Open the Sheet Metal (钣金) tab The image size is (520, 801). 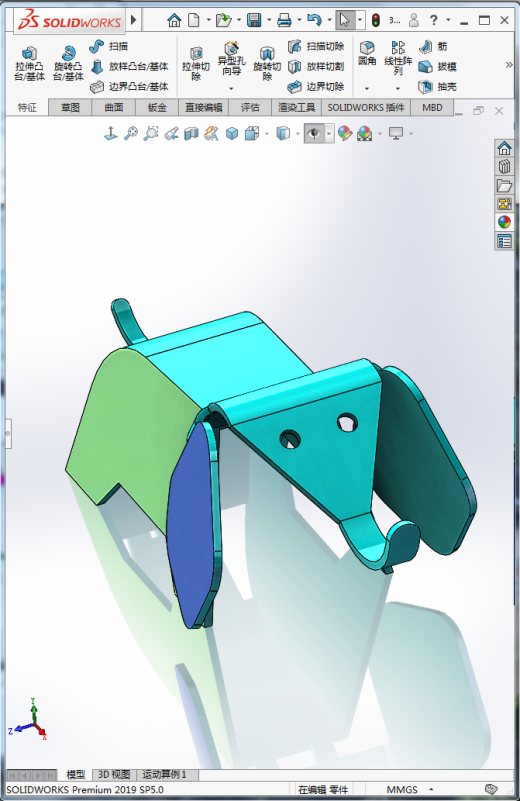(157, 107)
